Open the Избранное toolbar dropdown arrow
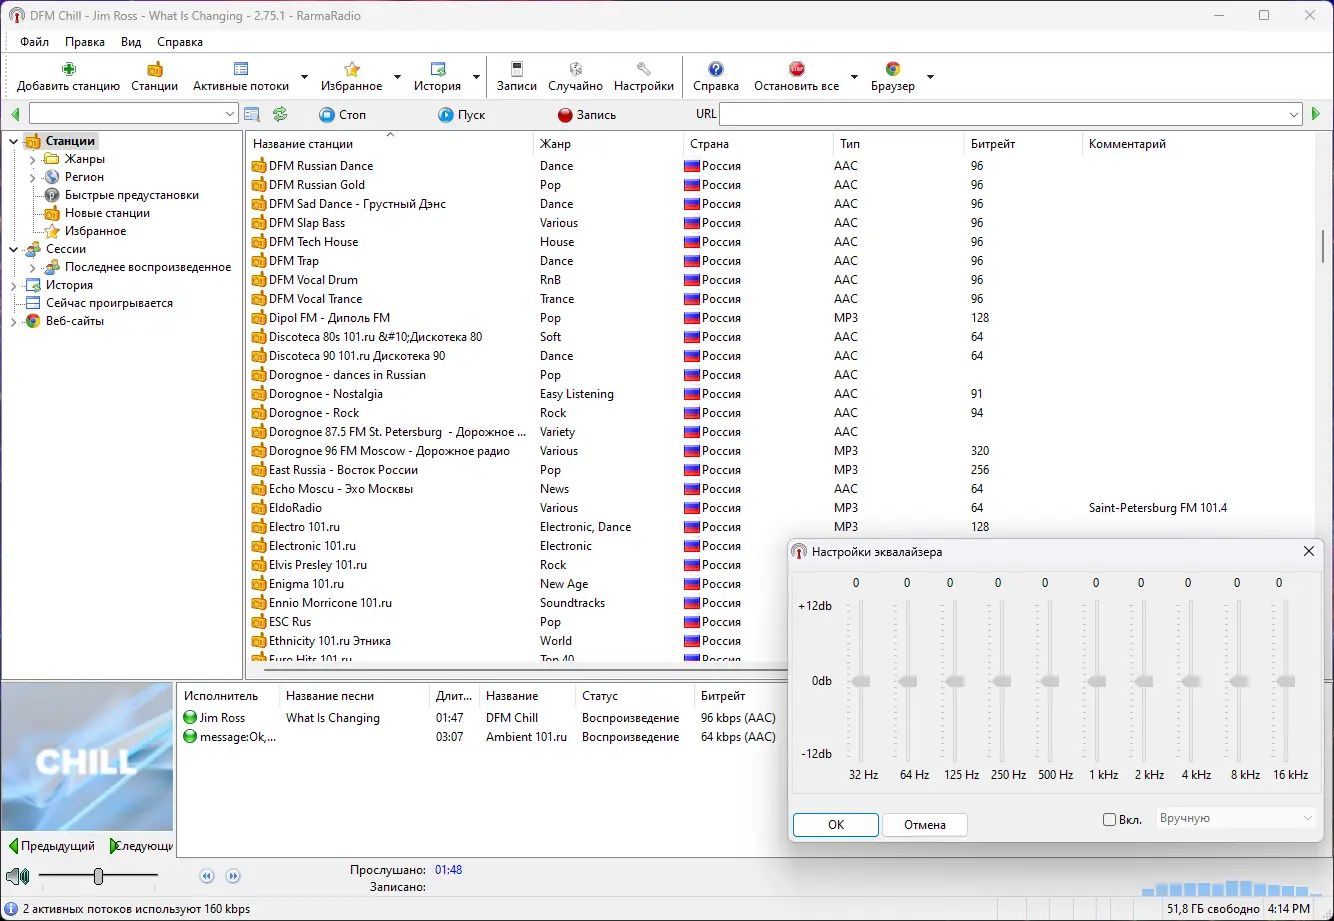The image size is (1334, 921). click(x=397, y=77)
